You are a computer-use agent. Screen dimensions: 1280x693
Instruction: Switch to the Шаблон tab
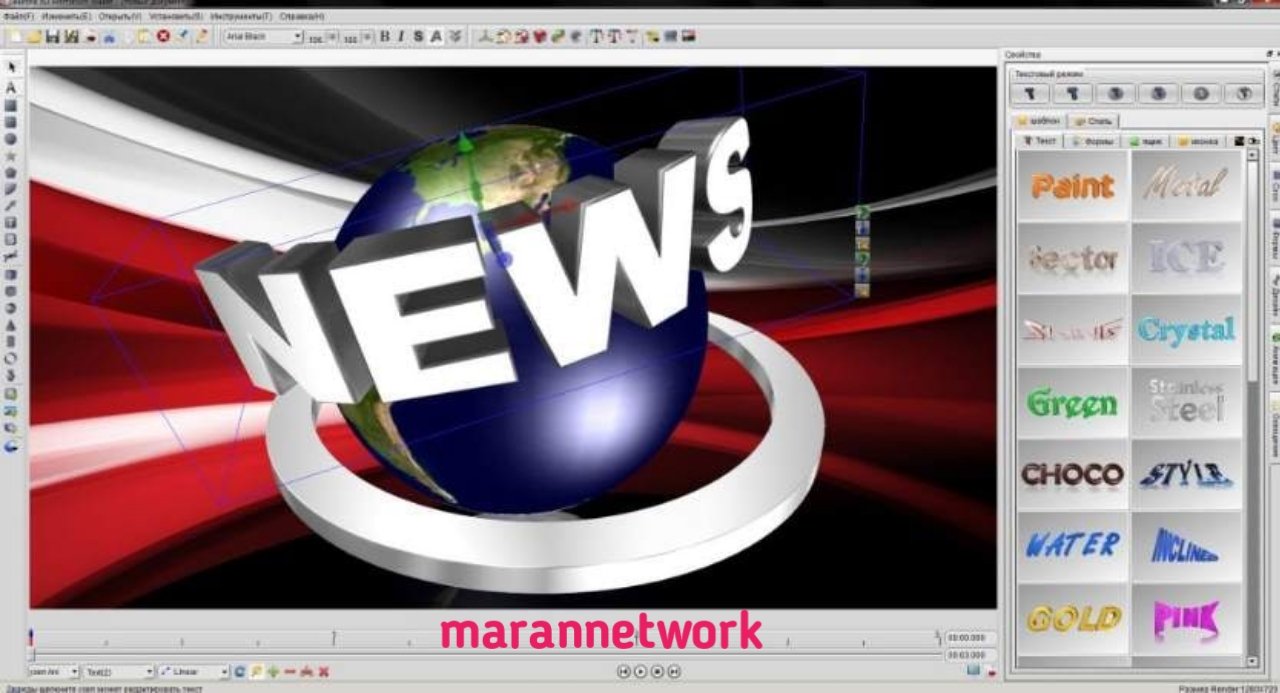point(1038,121)
